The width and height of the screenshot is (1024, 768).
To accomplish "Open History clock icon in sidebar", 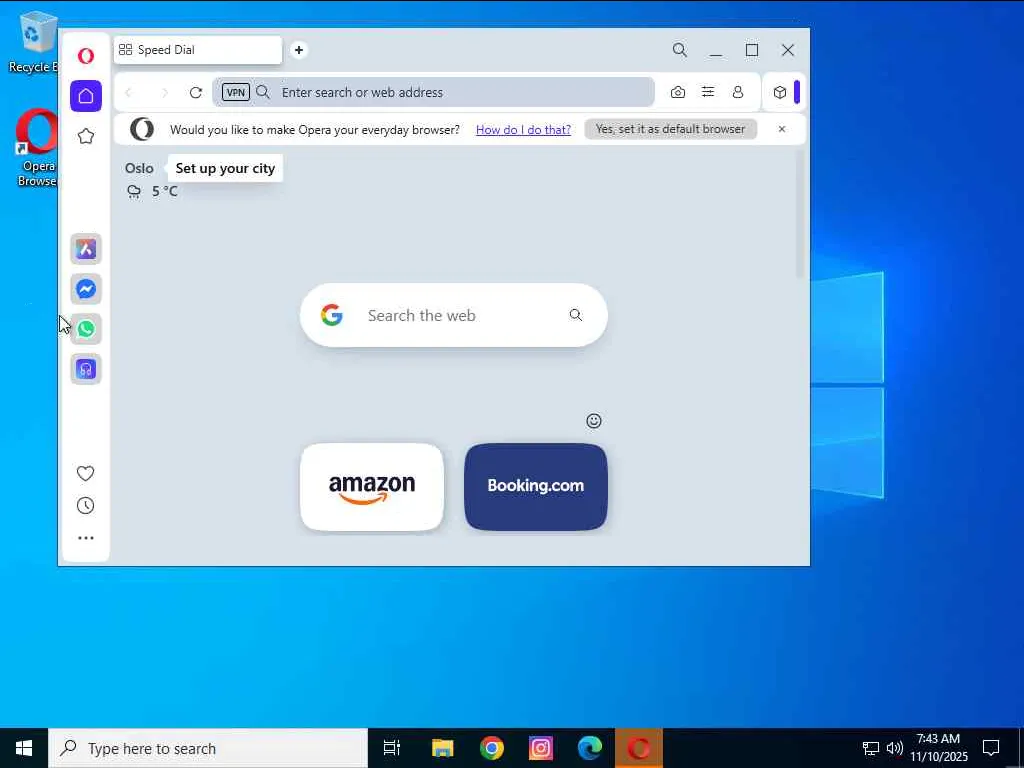I will coord(86,505).
